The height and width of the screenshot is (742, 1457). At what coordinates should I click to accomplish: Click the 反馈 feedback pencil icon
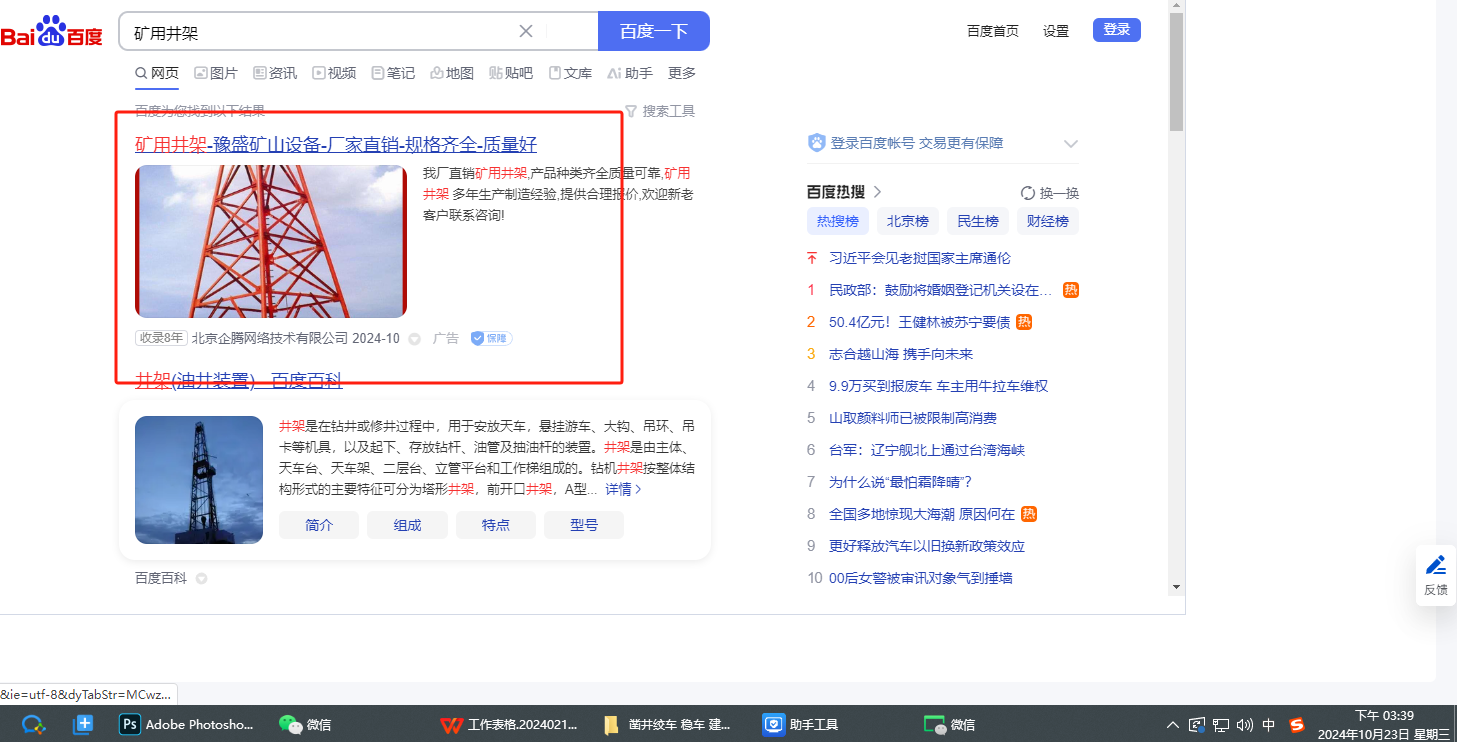(x=1436, y=565)
